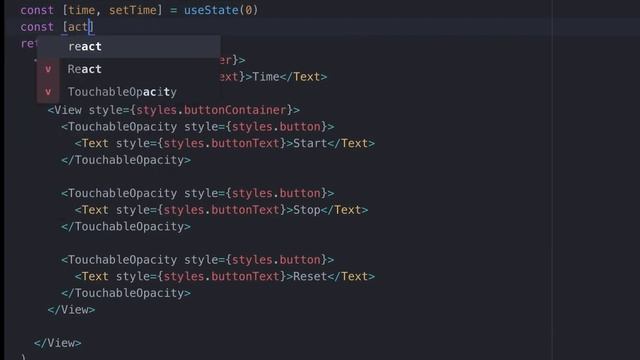Click 'styles.buttonText' on the Stop line

(222, 210)
